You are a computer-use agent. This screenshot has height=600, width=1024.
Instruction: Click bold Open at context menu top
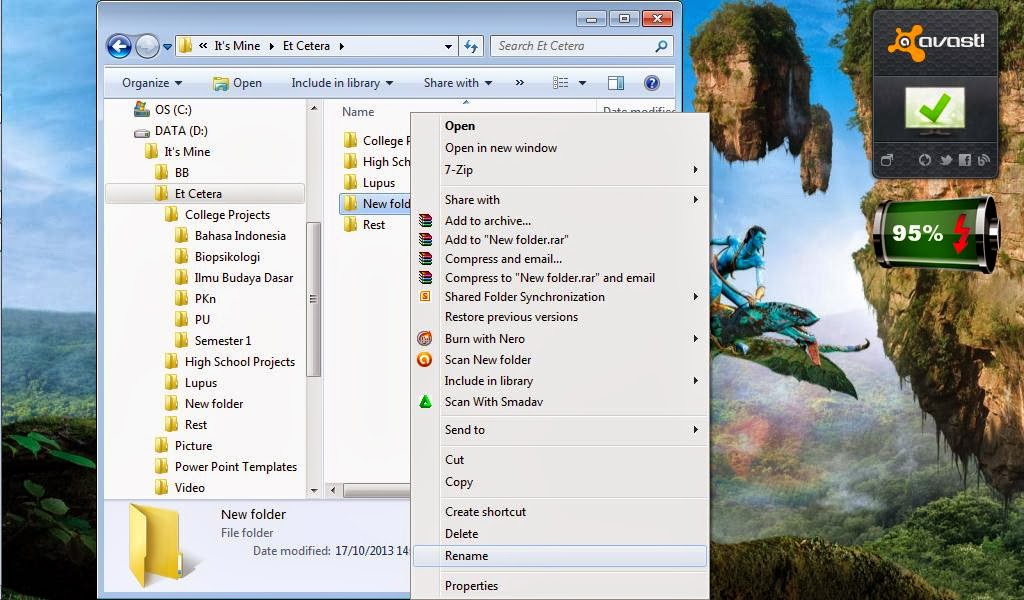tap(460, 126)
